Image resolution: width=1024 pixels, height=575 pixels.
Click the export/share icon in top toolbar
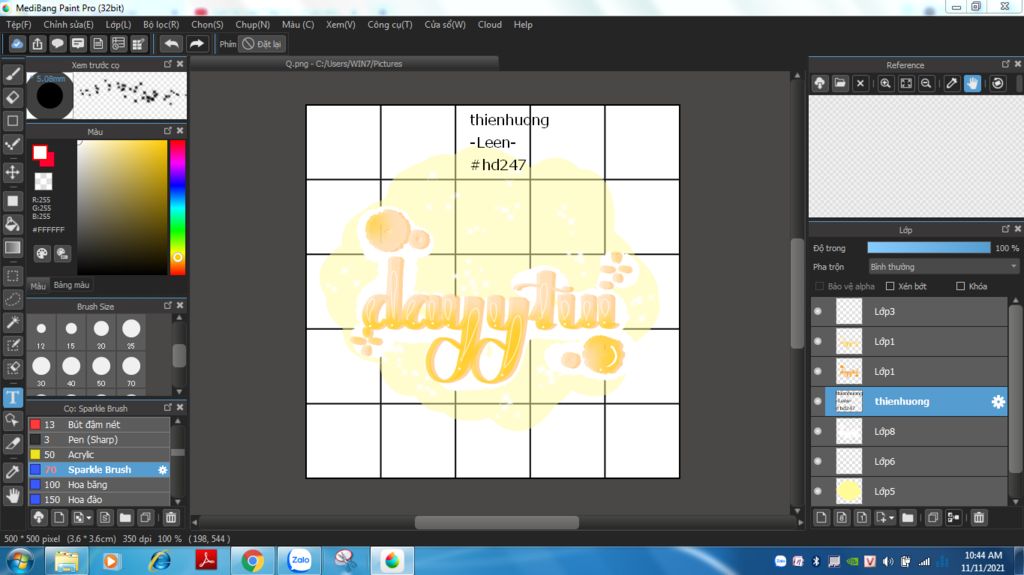pyautogui.click(x=37, y=44)
